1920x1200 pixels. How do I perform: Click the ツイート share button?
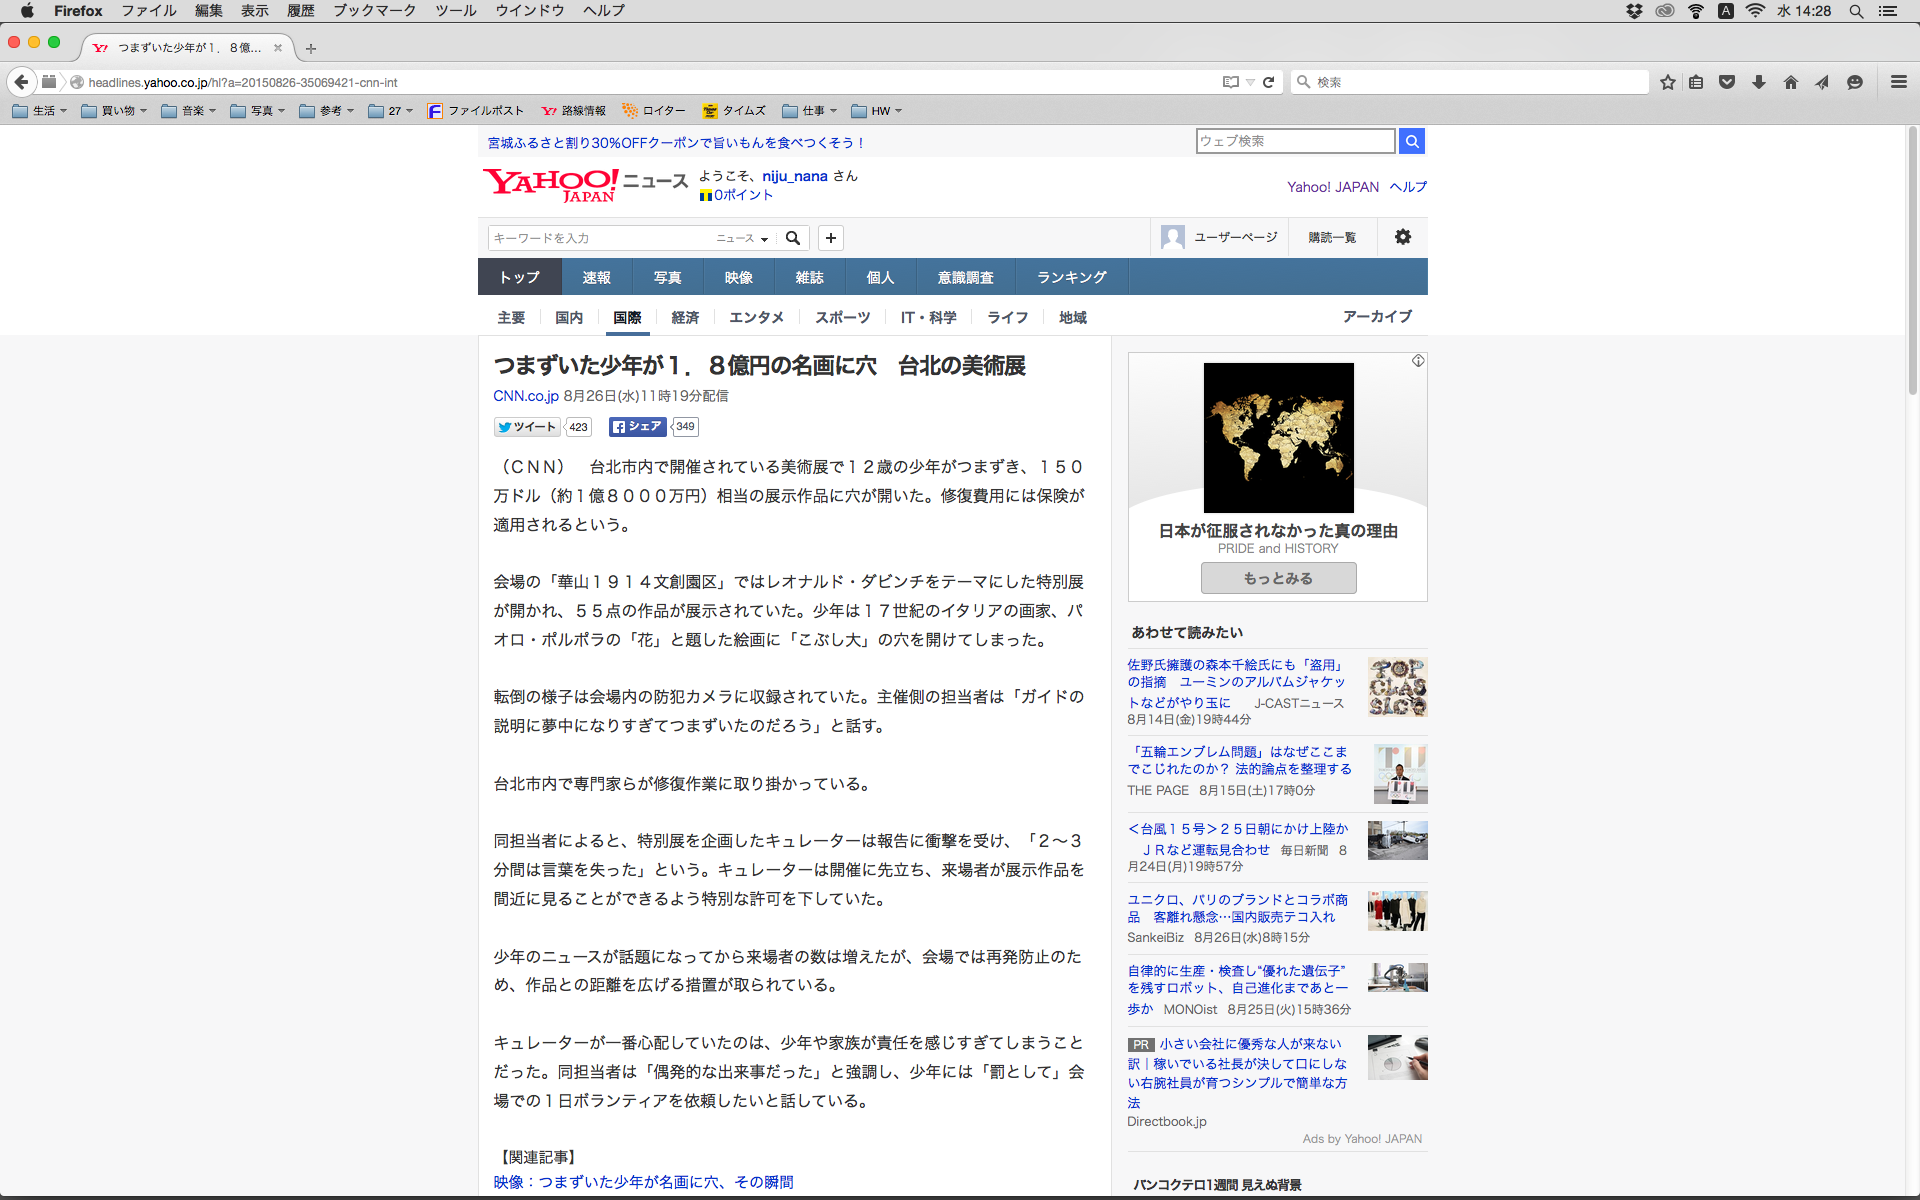pyautogui.click(x=527, y=427)
